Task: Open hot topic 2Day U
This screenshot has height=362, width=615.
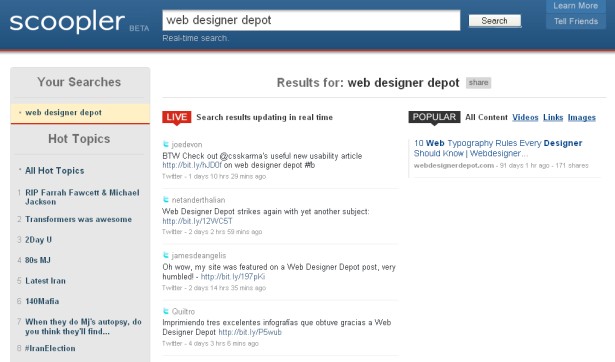Action: (x=38, y=240)
